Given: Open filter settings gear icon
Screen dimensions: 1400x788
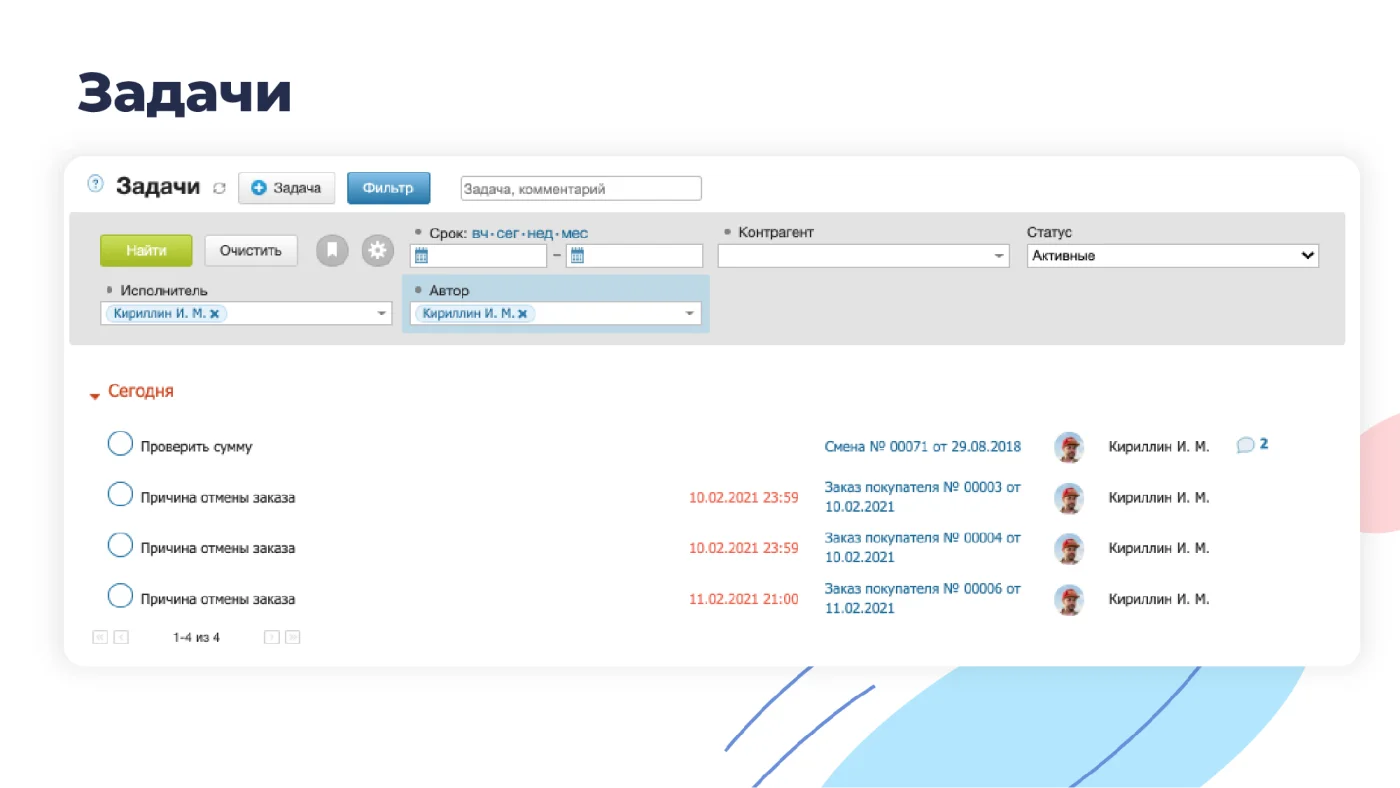Looking at the screenshot, I should (377, 250).
